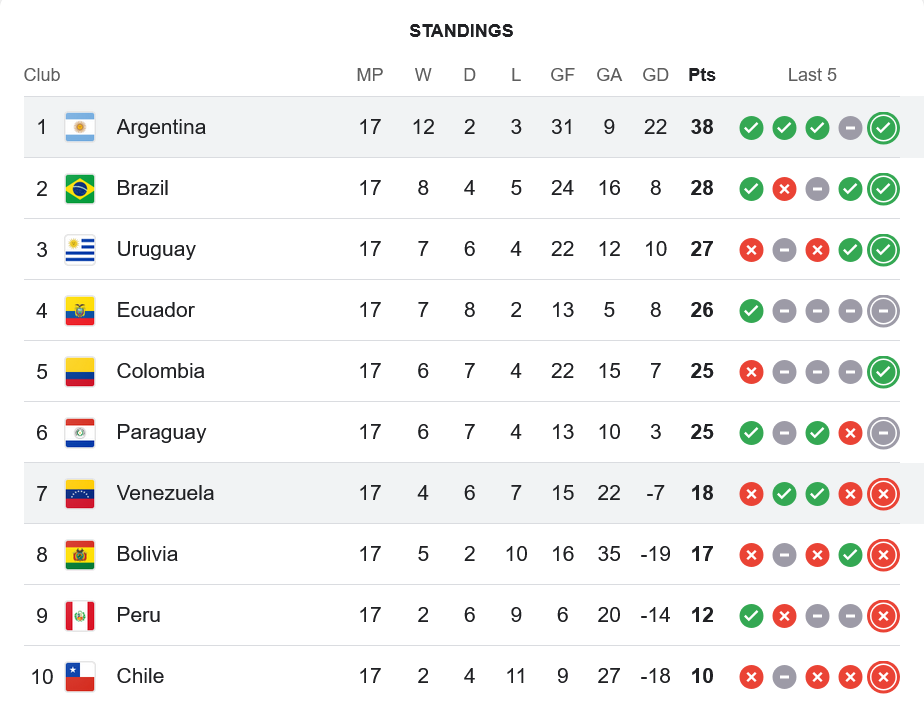Screen dimensions: 924x724
Task: Click Bolivia's most recent circled loss icon
Action: click(x=883, y=554)
